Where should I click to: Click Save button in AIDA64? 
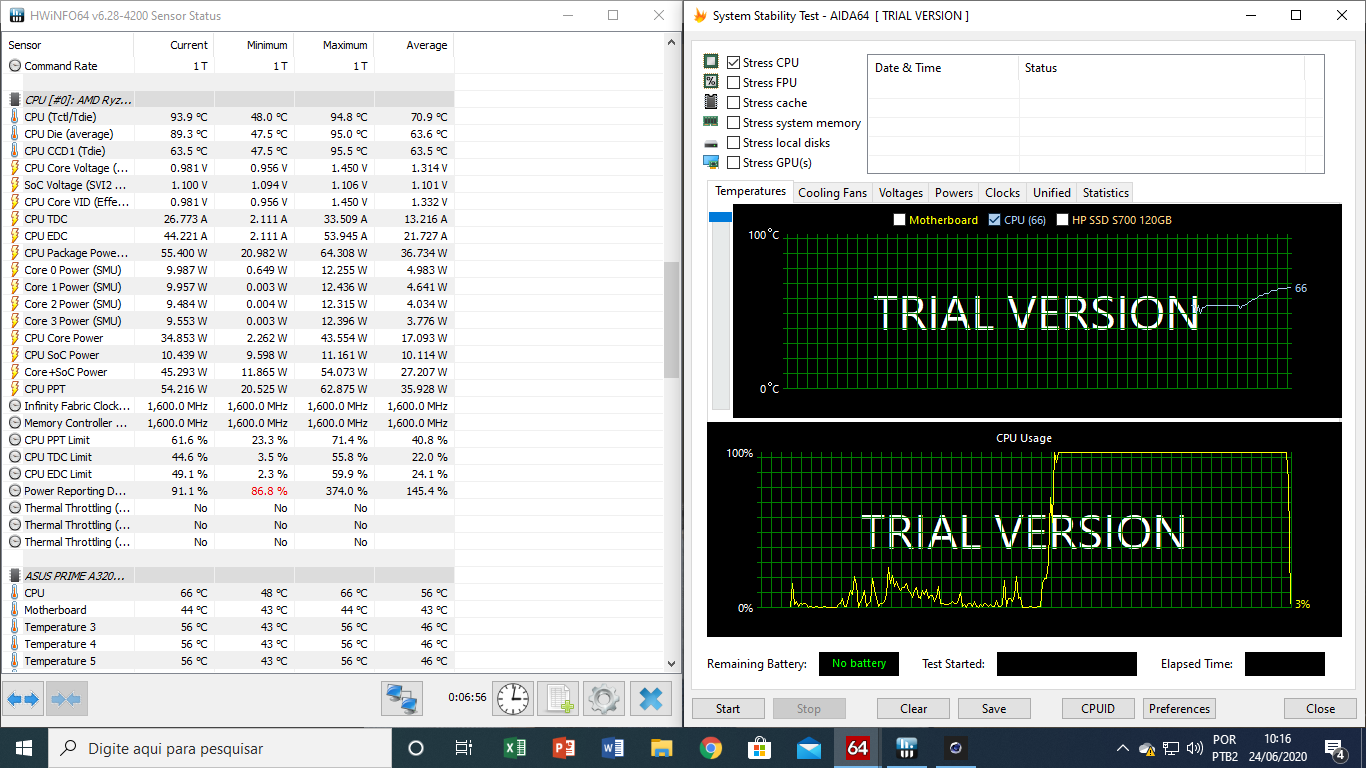(994, 709)
